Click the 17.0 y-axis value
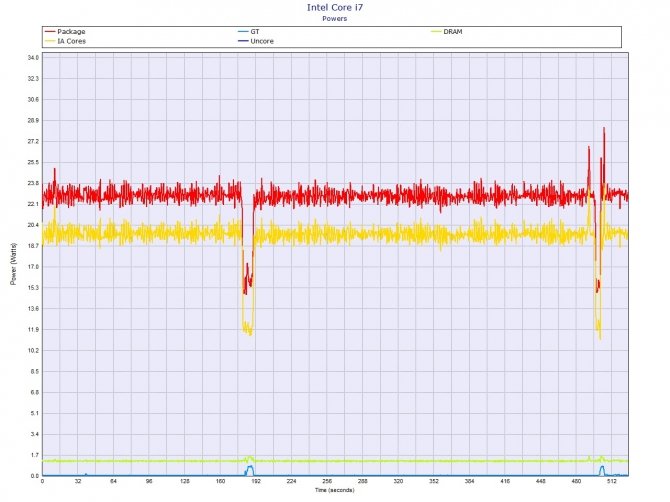Image resolution: width=670 pixels, height=502 pixels. (x=33, y=267)
